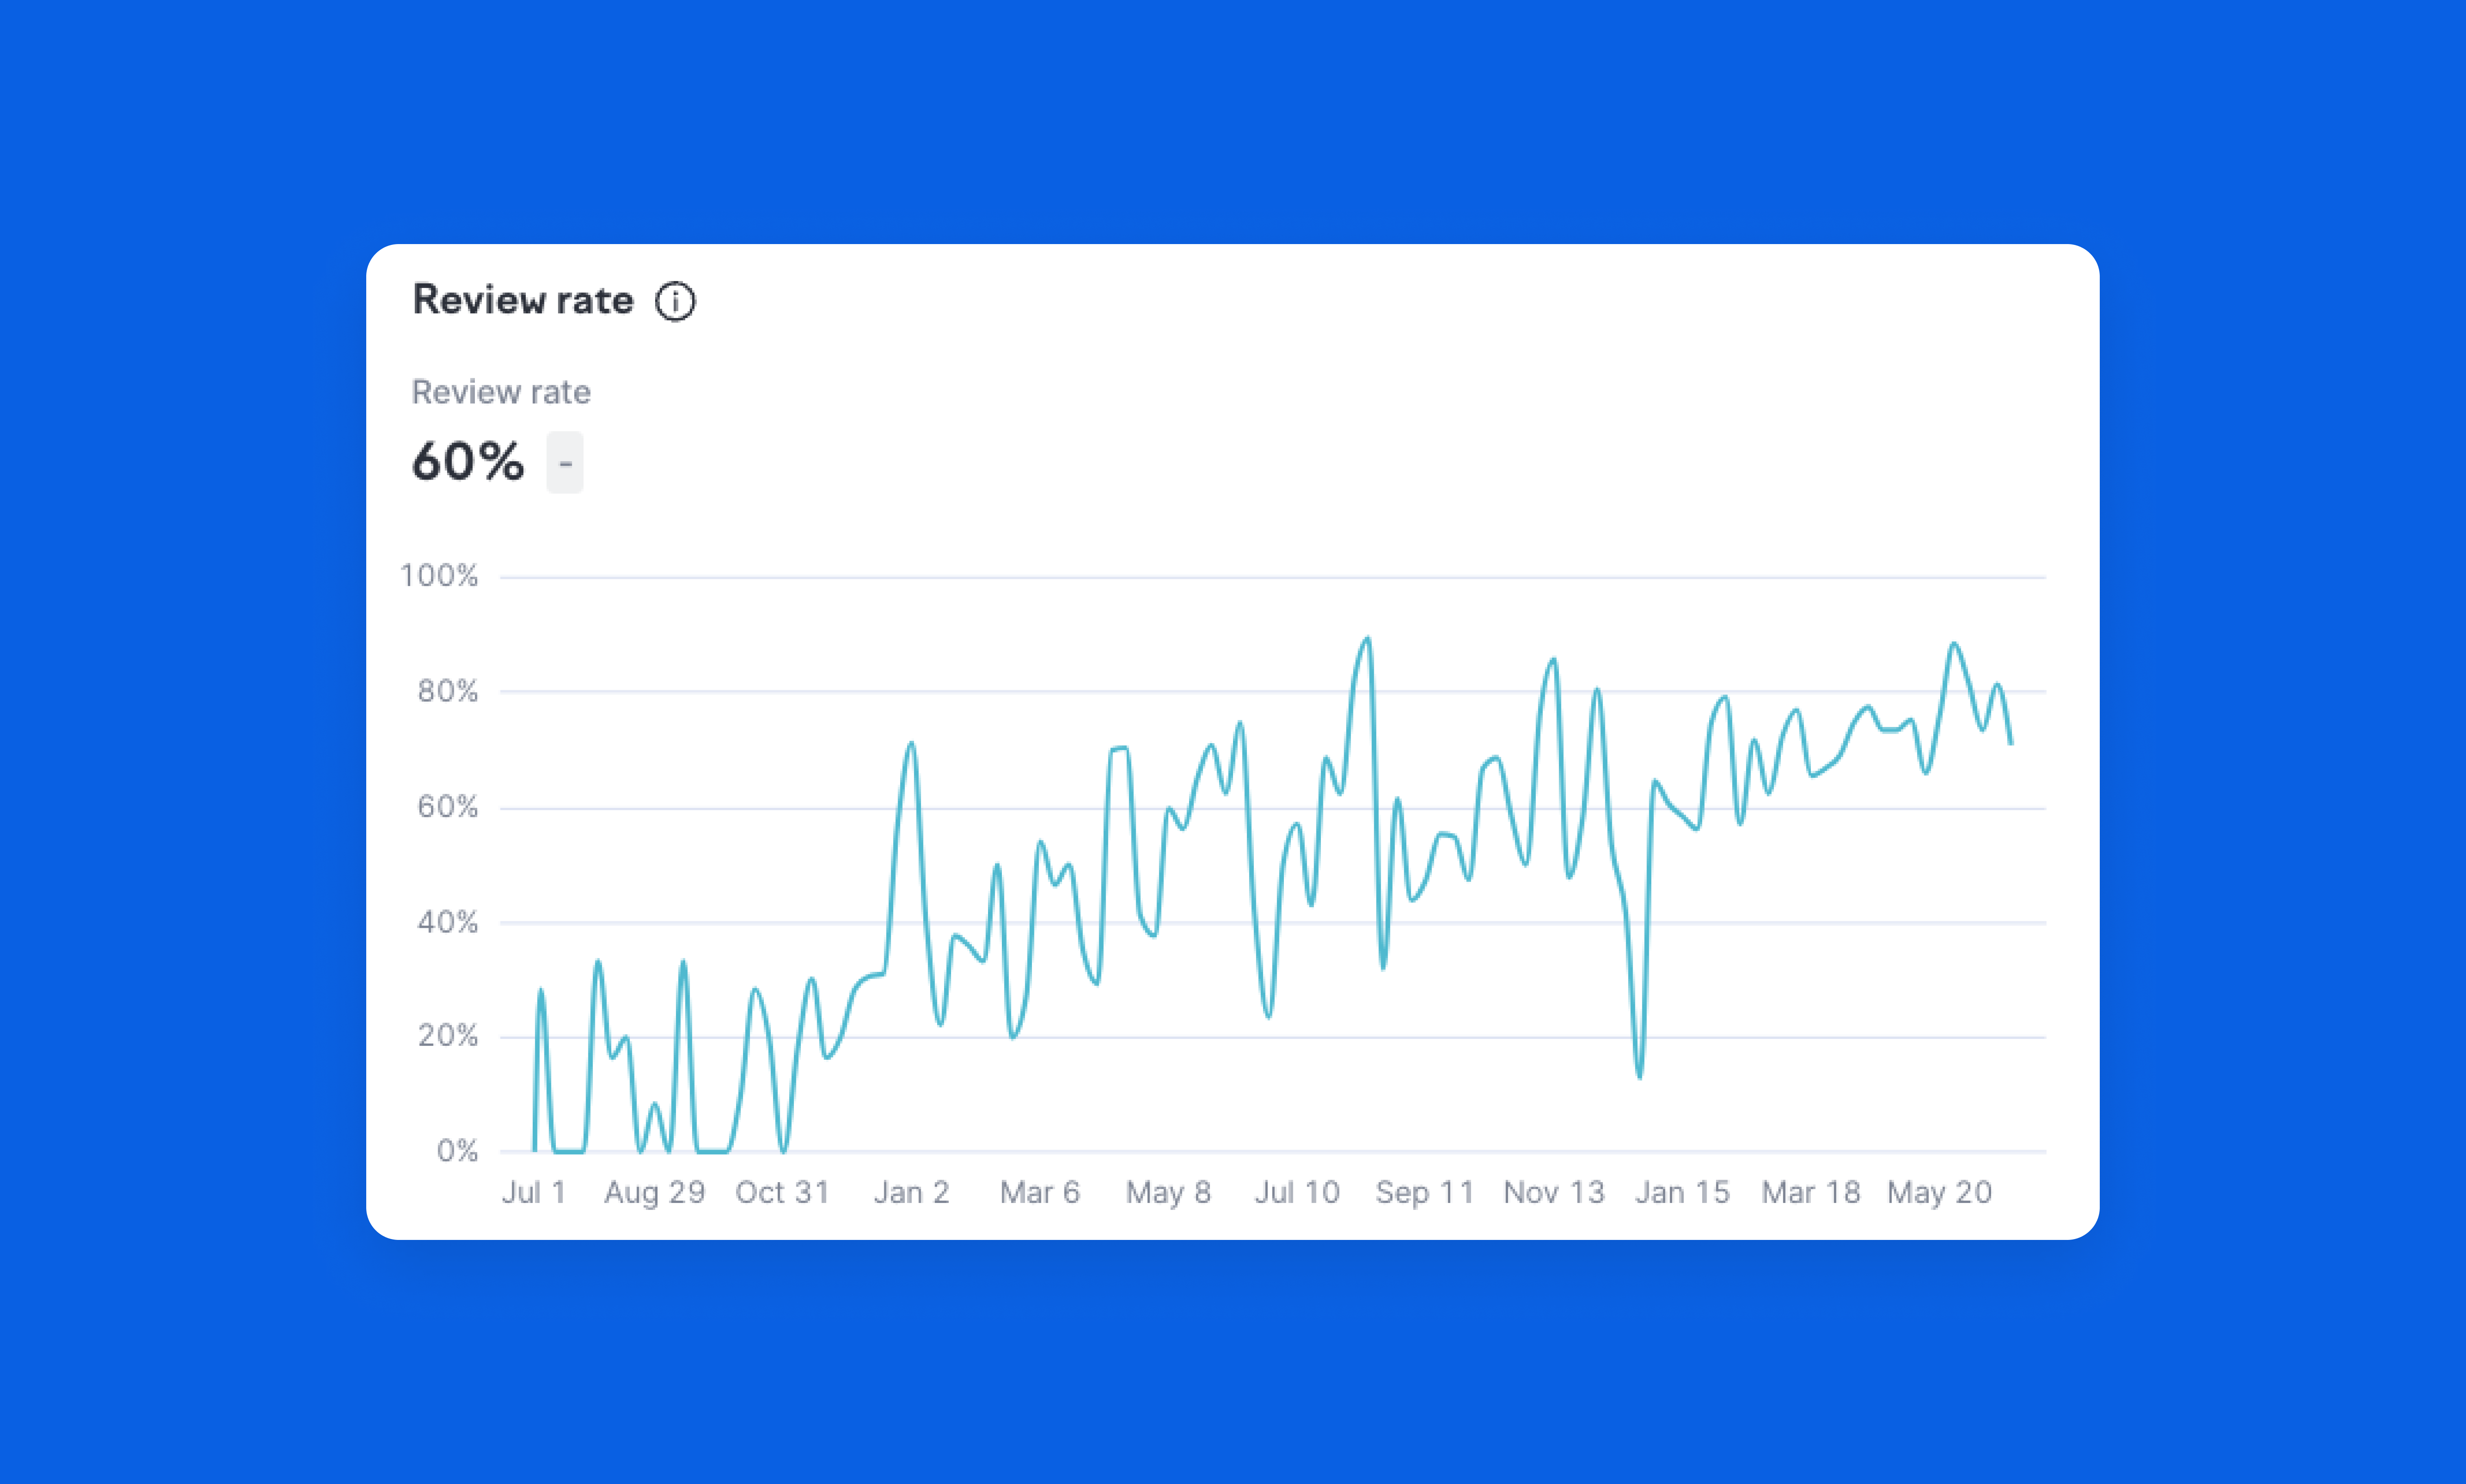2466x1484 pixels.
Task: Click the 60% review rate value
Action: (468, 462)
